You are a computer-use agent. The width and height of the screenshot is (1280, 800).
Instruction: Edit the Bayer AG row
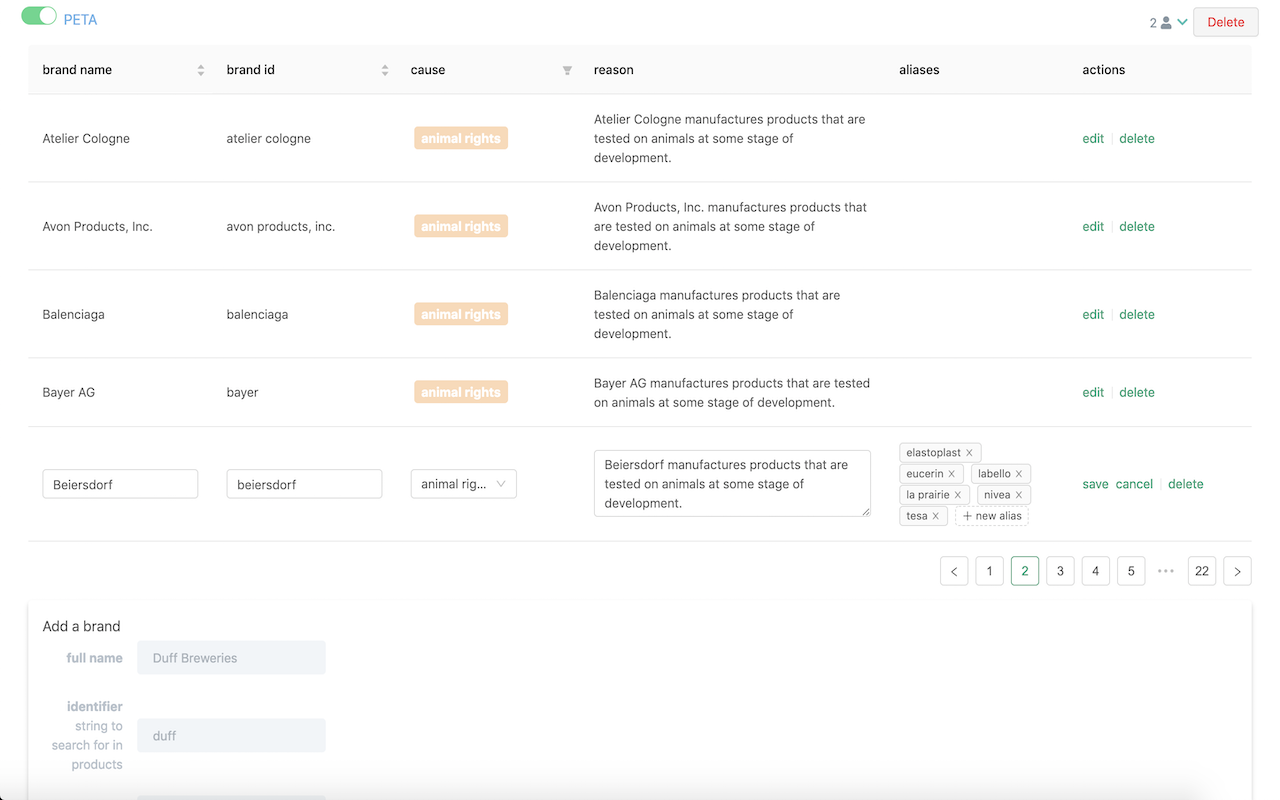tap(1093, 393)
